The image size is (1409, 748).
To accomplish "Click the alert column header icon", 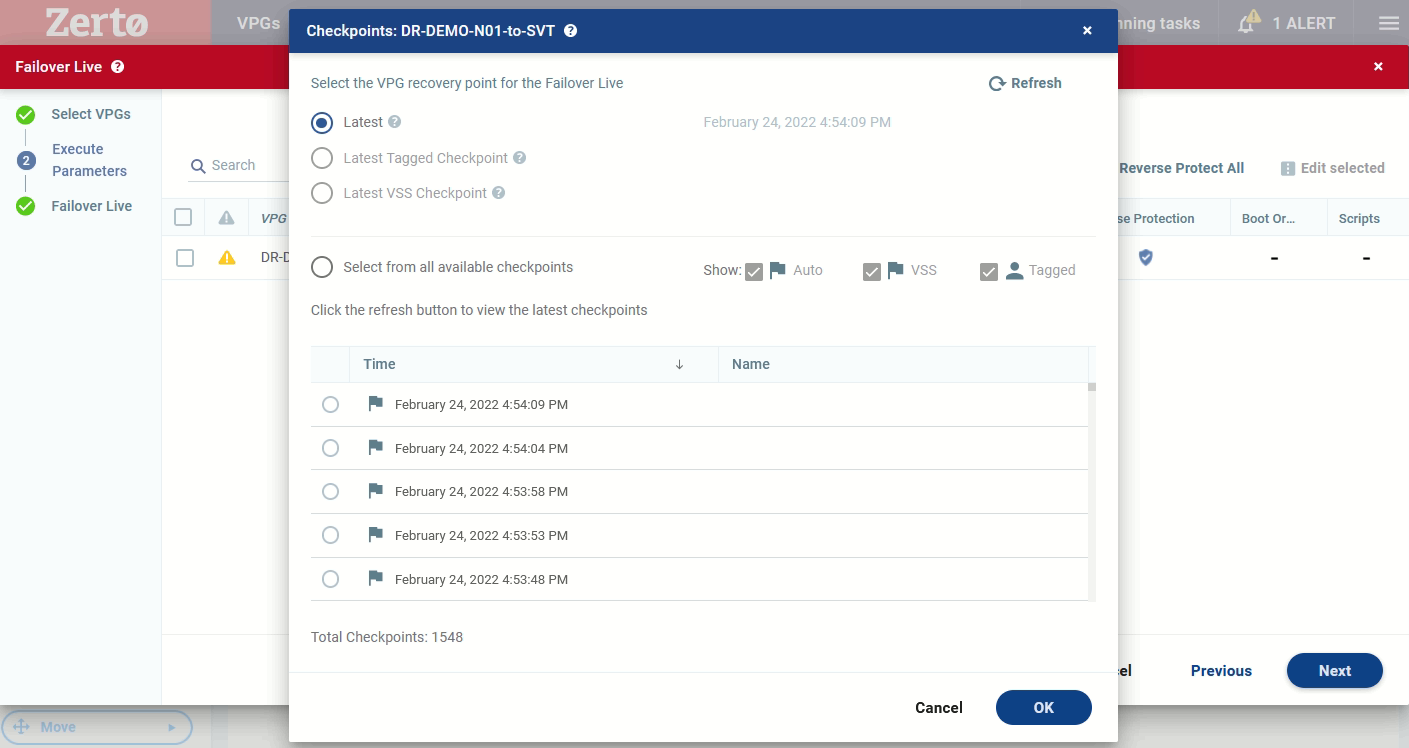I will click(x=227, y=218).
